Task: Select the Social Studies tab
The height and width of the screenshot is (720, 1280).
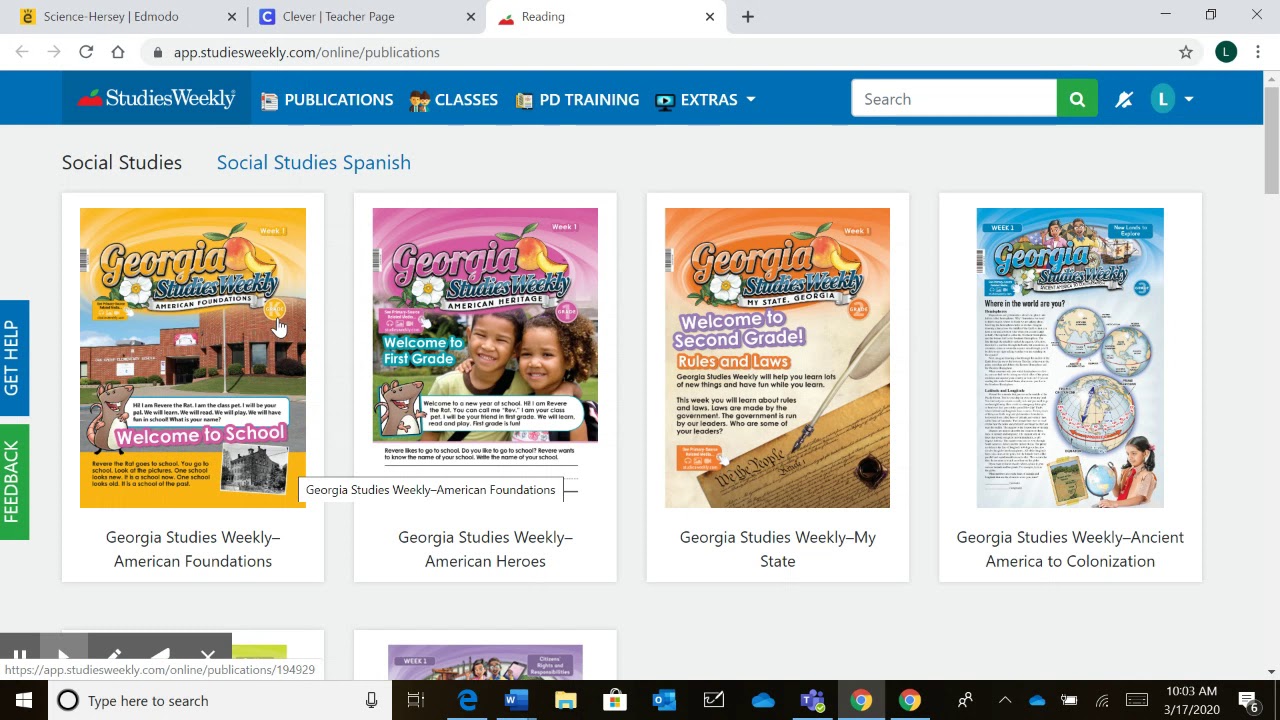Action: click(x=122, y=162)
